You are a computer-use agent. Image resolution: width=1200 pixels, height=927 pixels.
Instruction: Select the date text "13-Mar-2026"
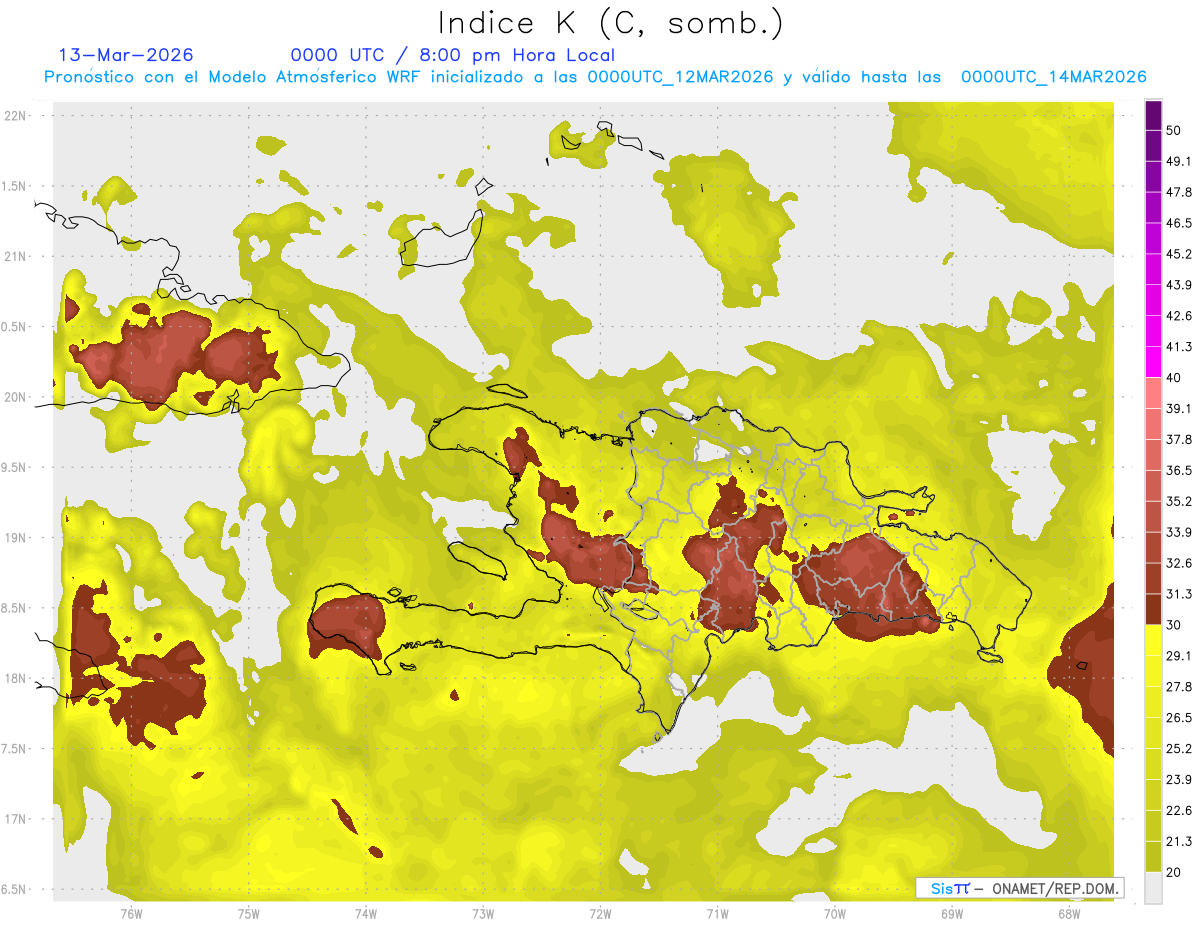126,55
